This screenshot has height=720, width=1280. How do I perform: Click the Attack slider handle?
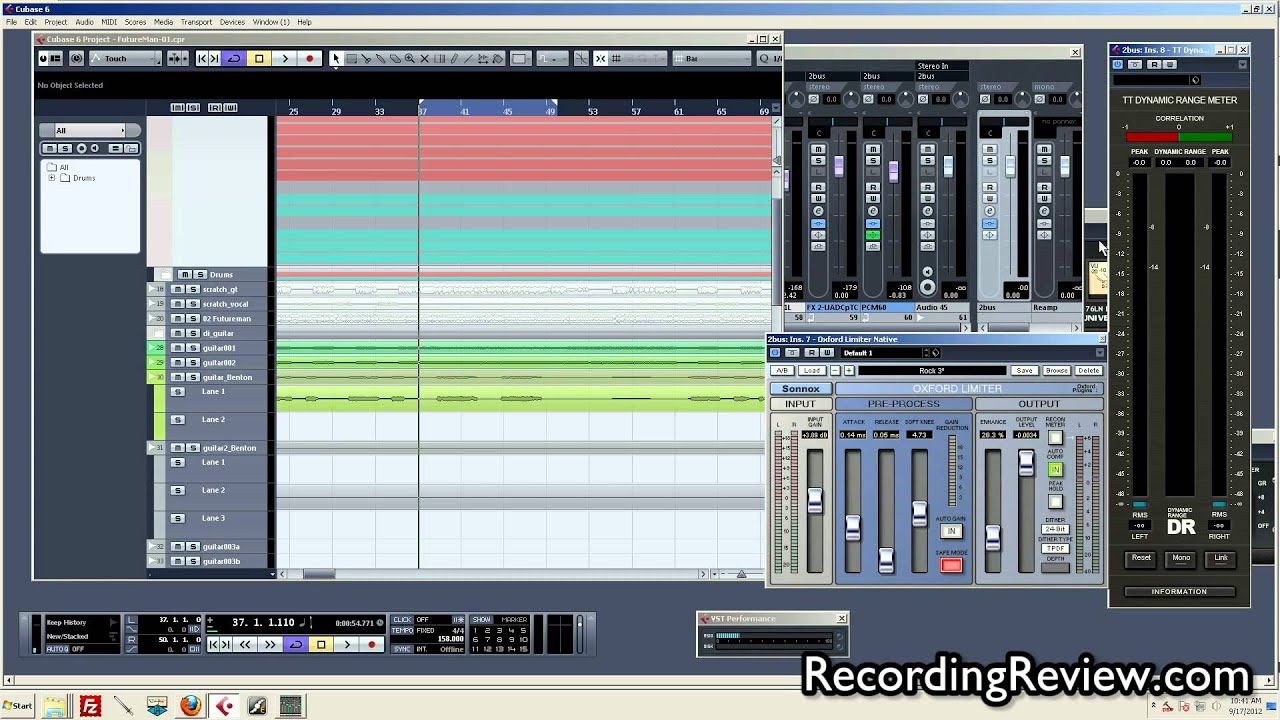click(x=852, y=529)
